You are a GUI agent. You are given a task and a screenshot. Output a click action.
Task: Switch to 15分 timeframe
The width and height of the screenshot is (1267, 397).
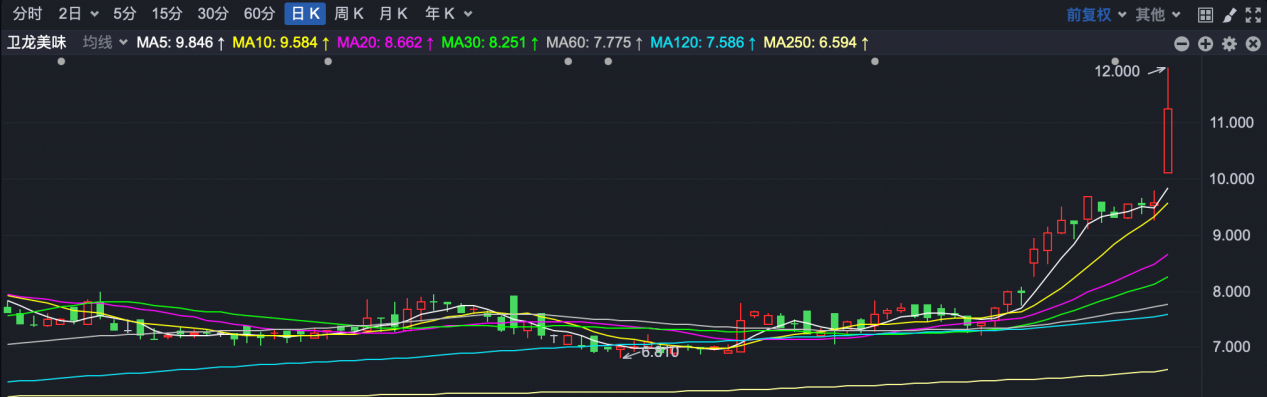[x=167, y=14]
